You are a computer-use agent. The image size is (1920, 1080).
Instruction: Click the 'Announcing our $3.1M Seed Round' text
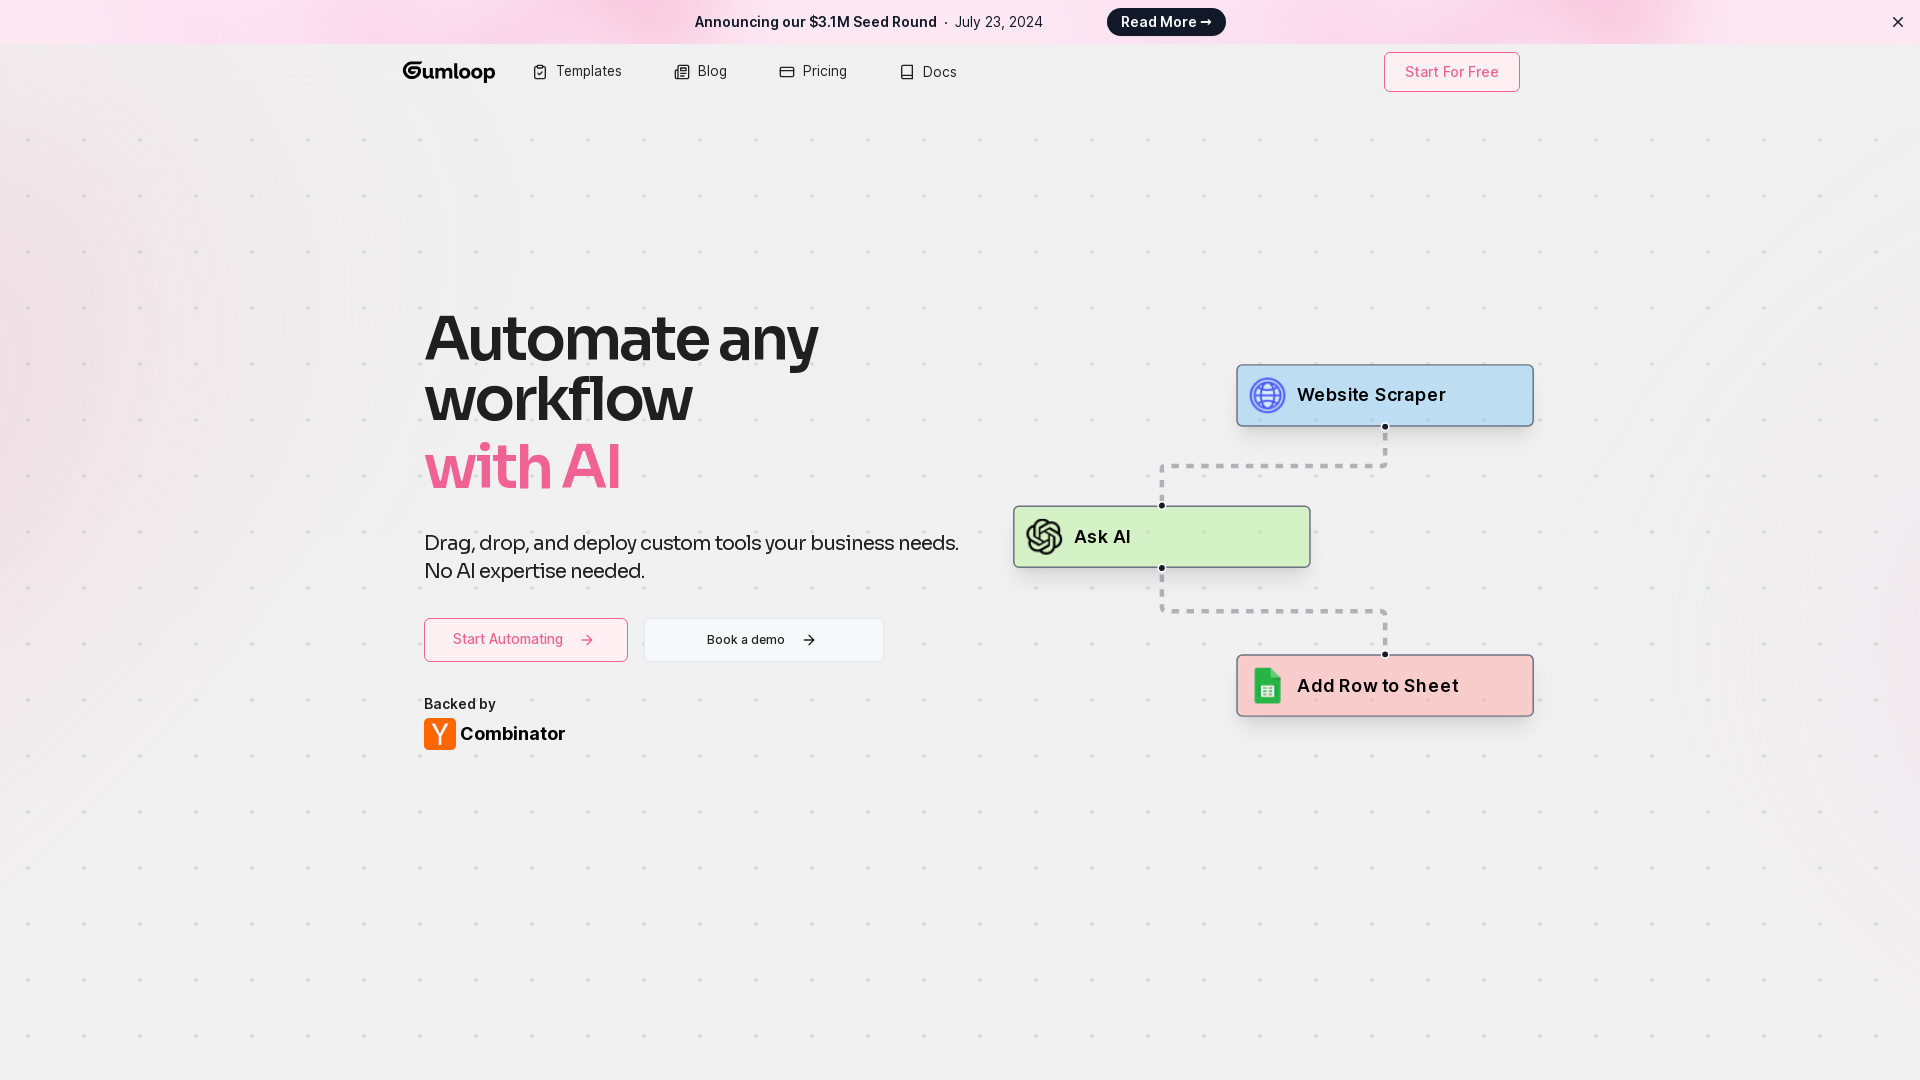(816, 22)
